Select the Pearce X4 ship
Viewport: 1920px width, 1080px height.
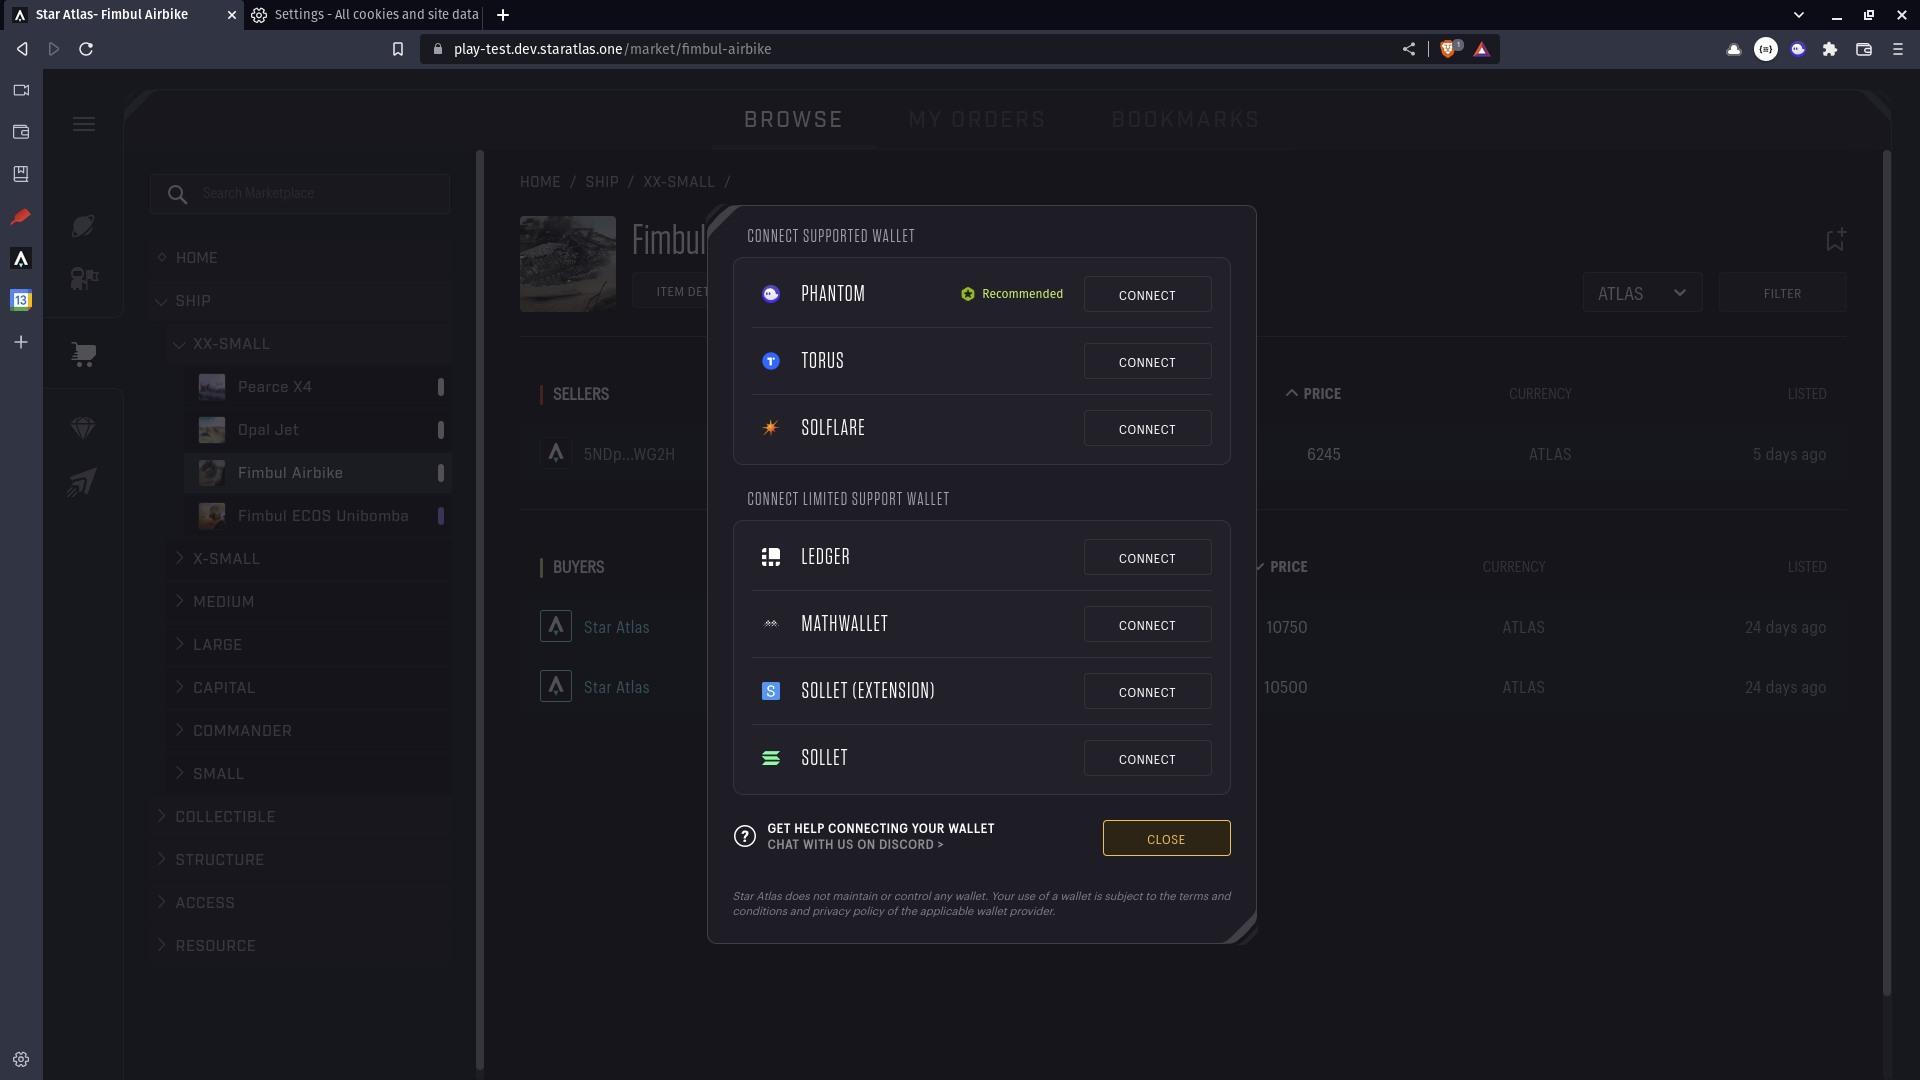[318, 387]
